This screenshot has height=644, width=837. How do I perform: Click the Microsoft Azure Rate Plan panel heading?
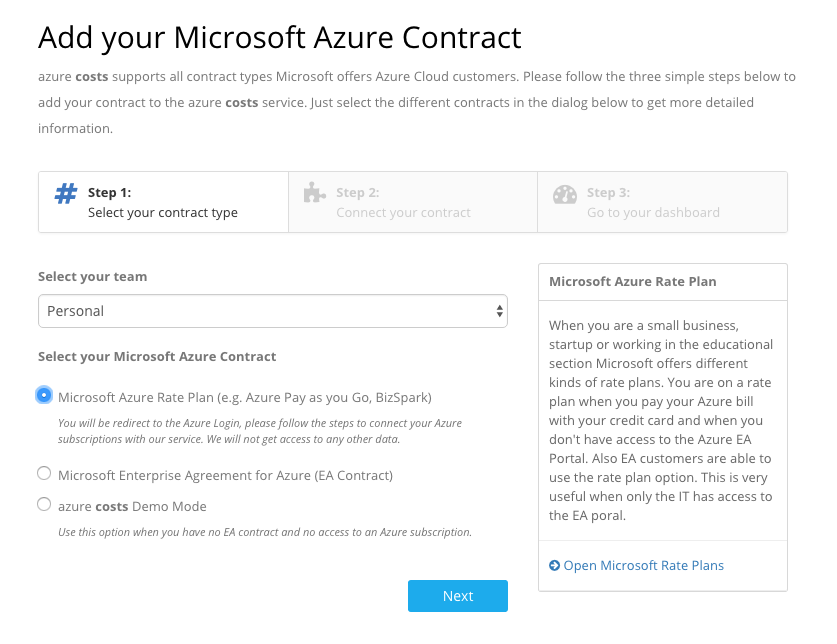click(x=632, y=281)
